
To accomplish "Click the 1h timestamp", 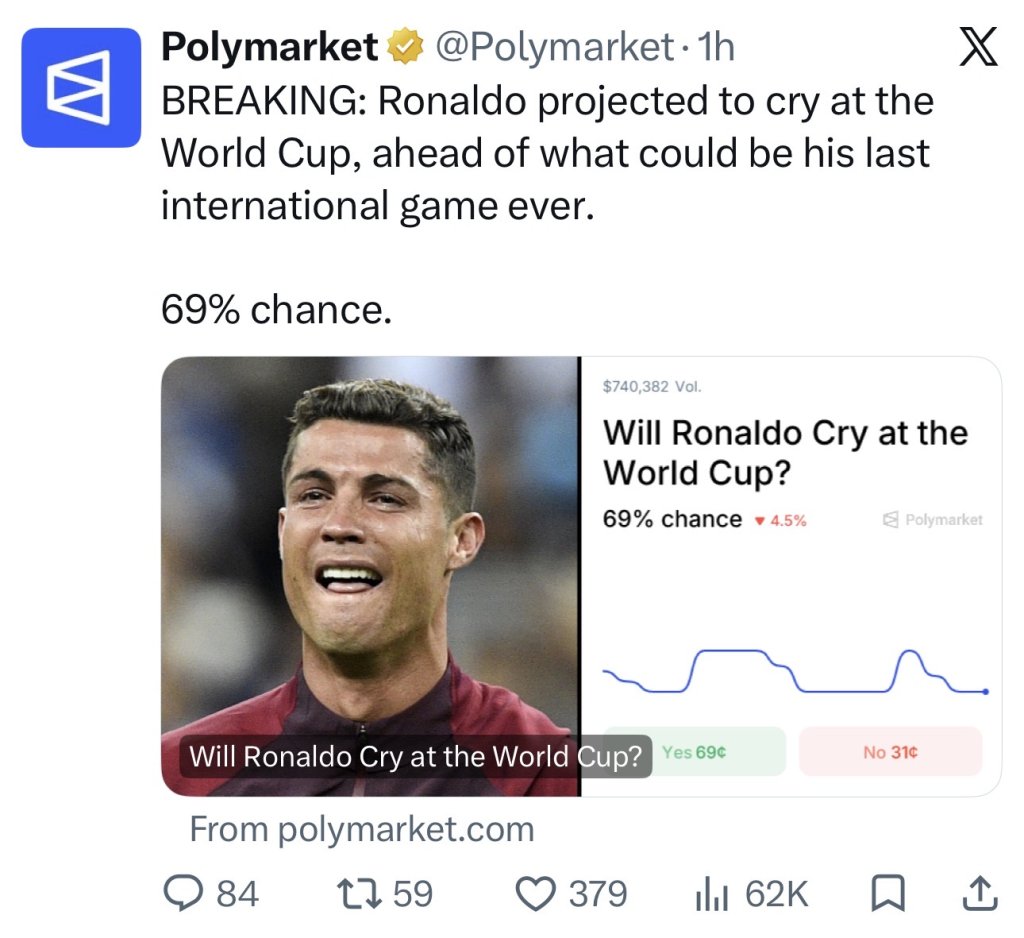I will tap(716, 47).
